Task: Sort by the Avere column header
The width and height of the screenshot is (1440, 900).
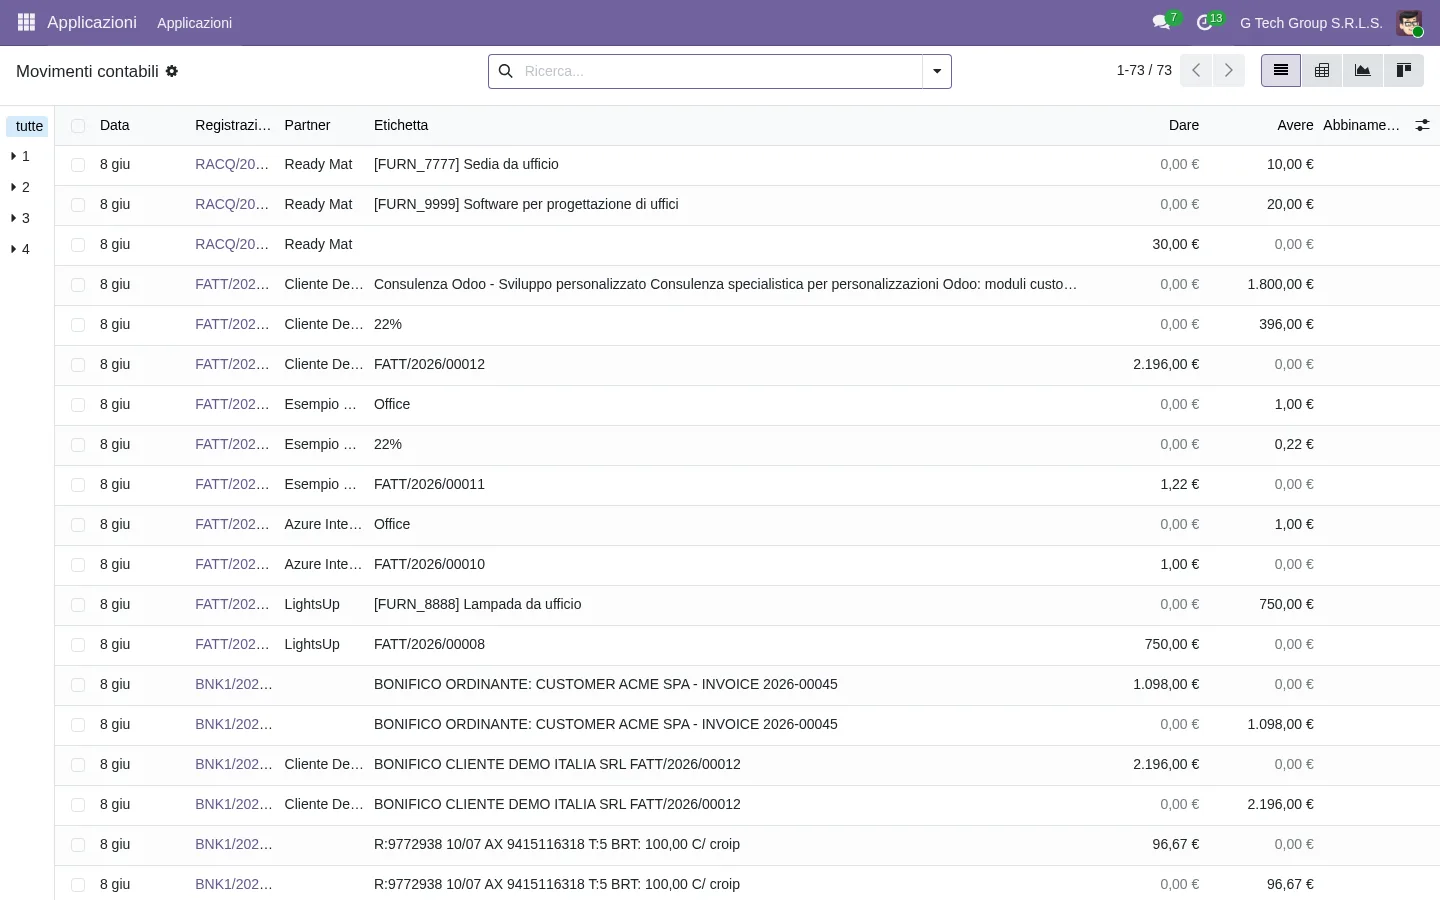Action: (1295, 125)
